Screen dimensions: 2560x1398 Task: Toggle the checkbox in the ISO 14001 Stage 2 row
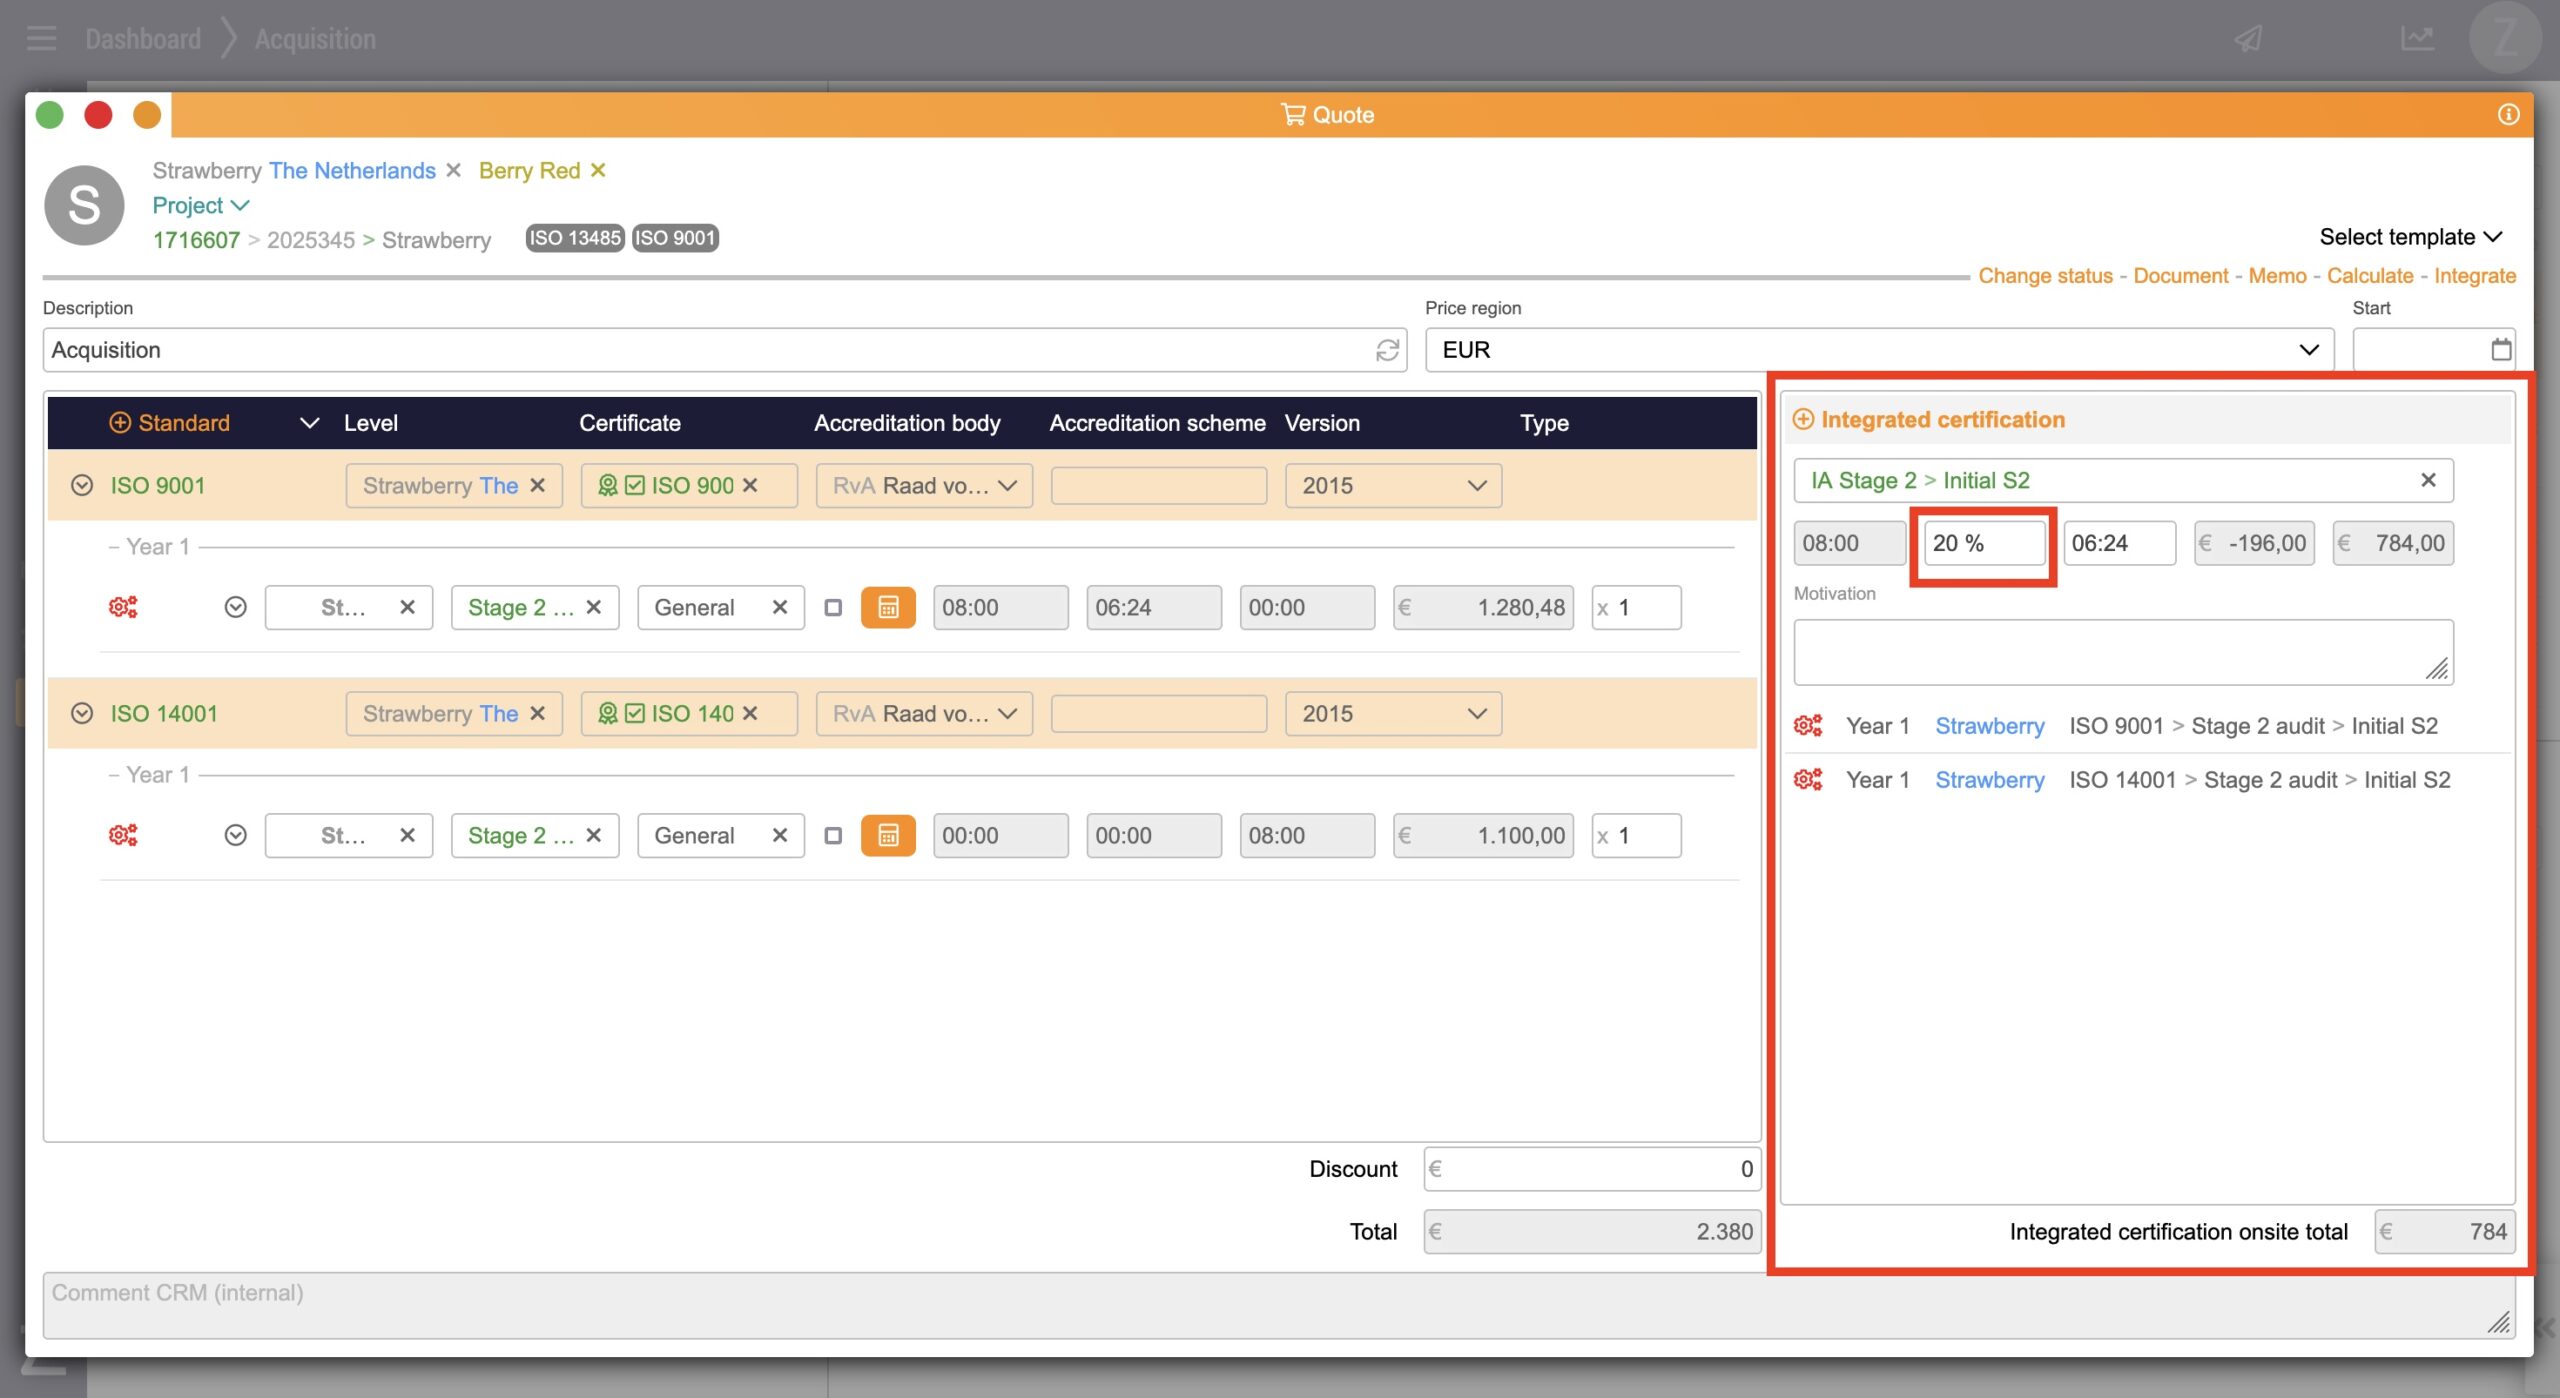pyautogui.click(x=833, y=836)
